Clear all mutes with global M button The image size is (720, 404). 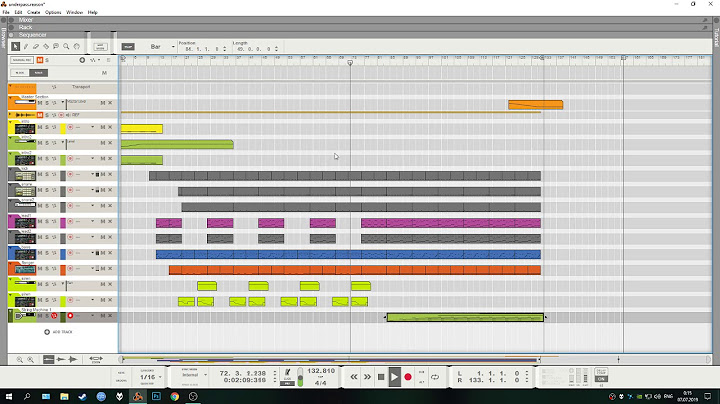point(40,60)
